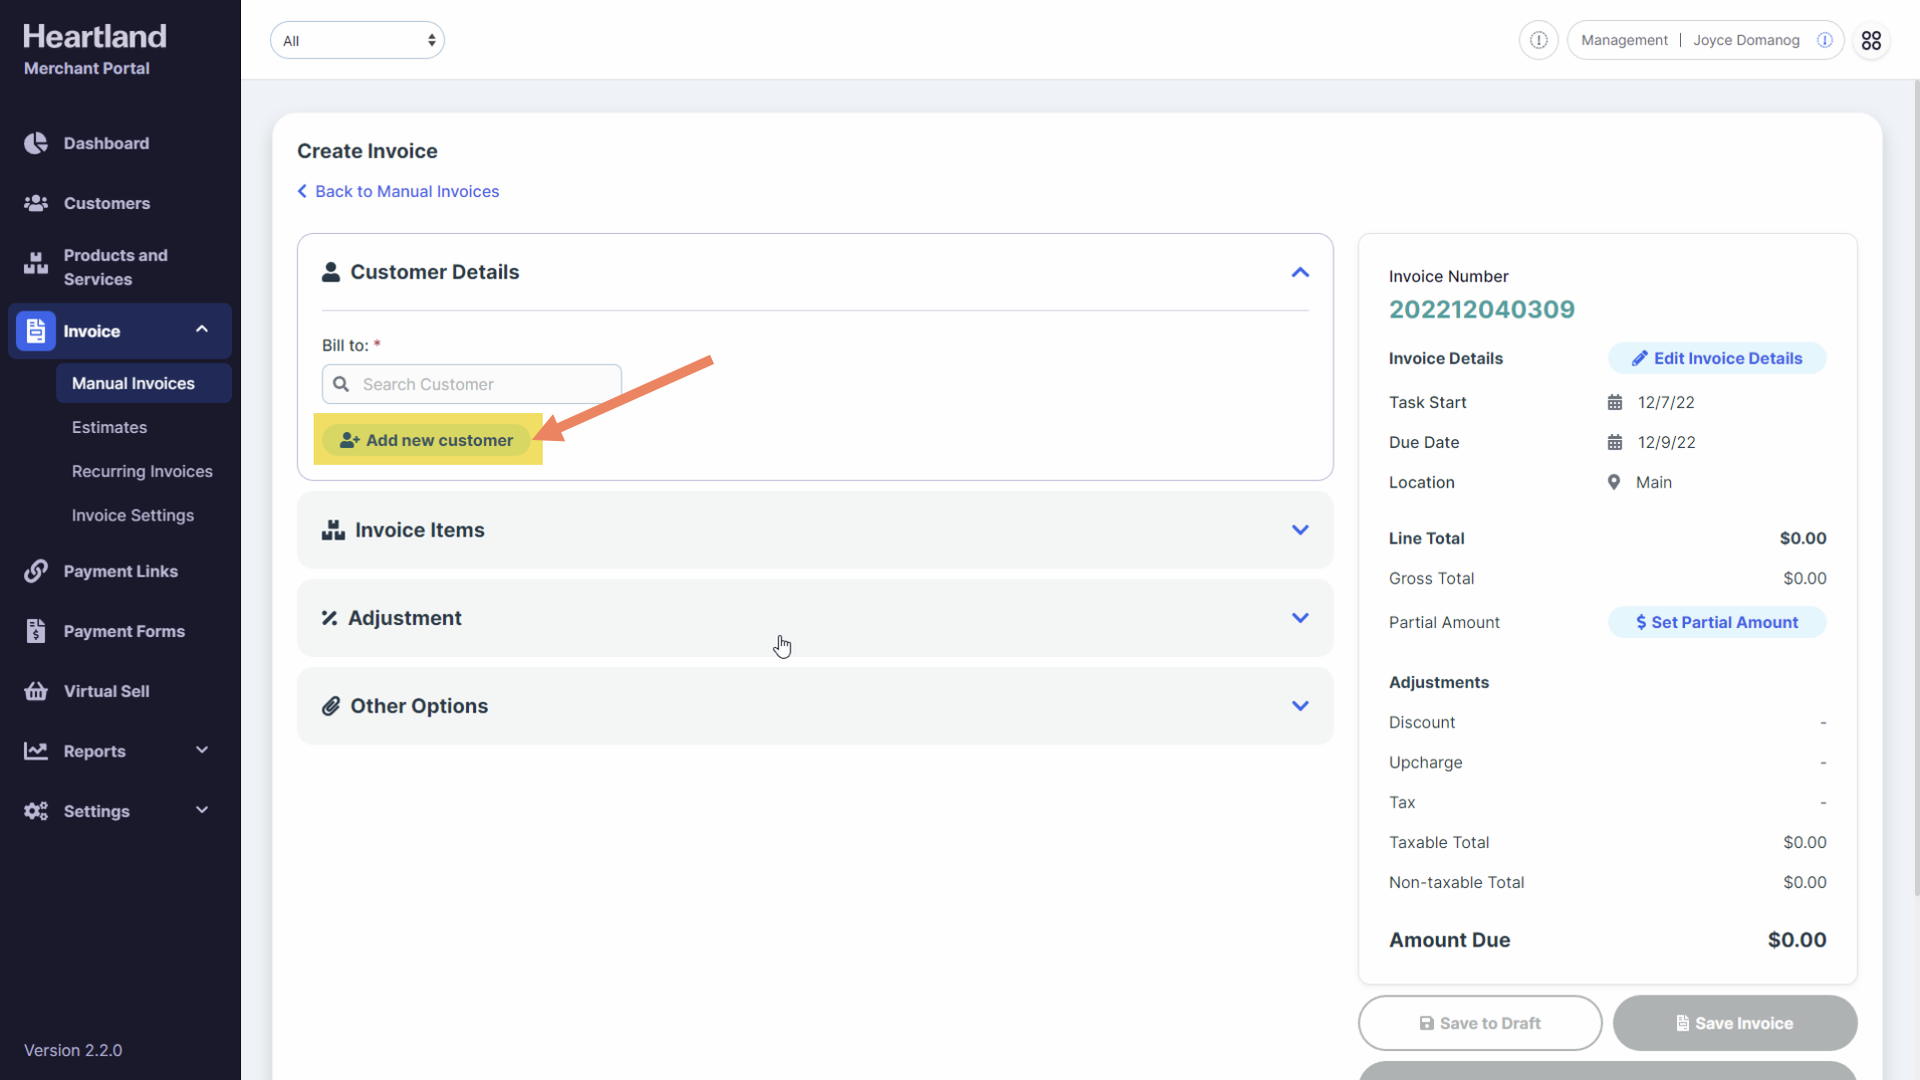Click the Payment Links chain icon

[x=36, y=571]
